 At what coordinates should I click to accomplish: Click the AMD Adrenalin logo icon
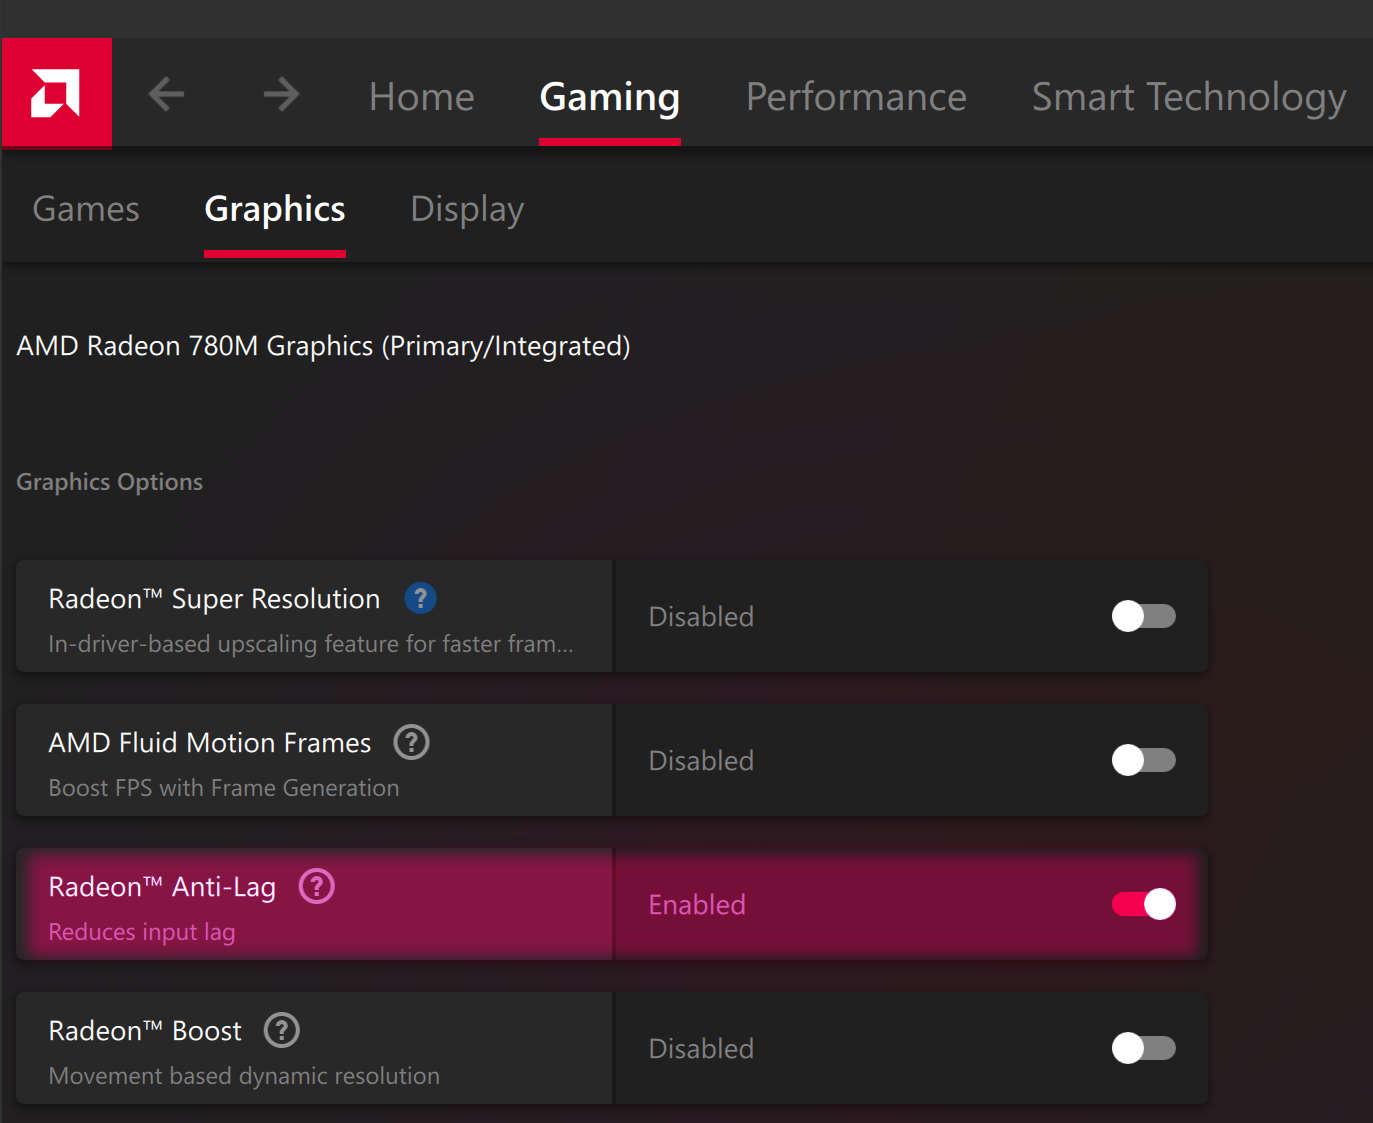[x=56, y=92]
